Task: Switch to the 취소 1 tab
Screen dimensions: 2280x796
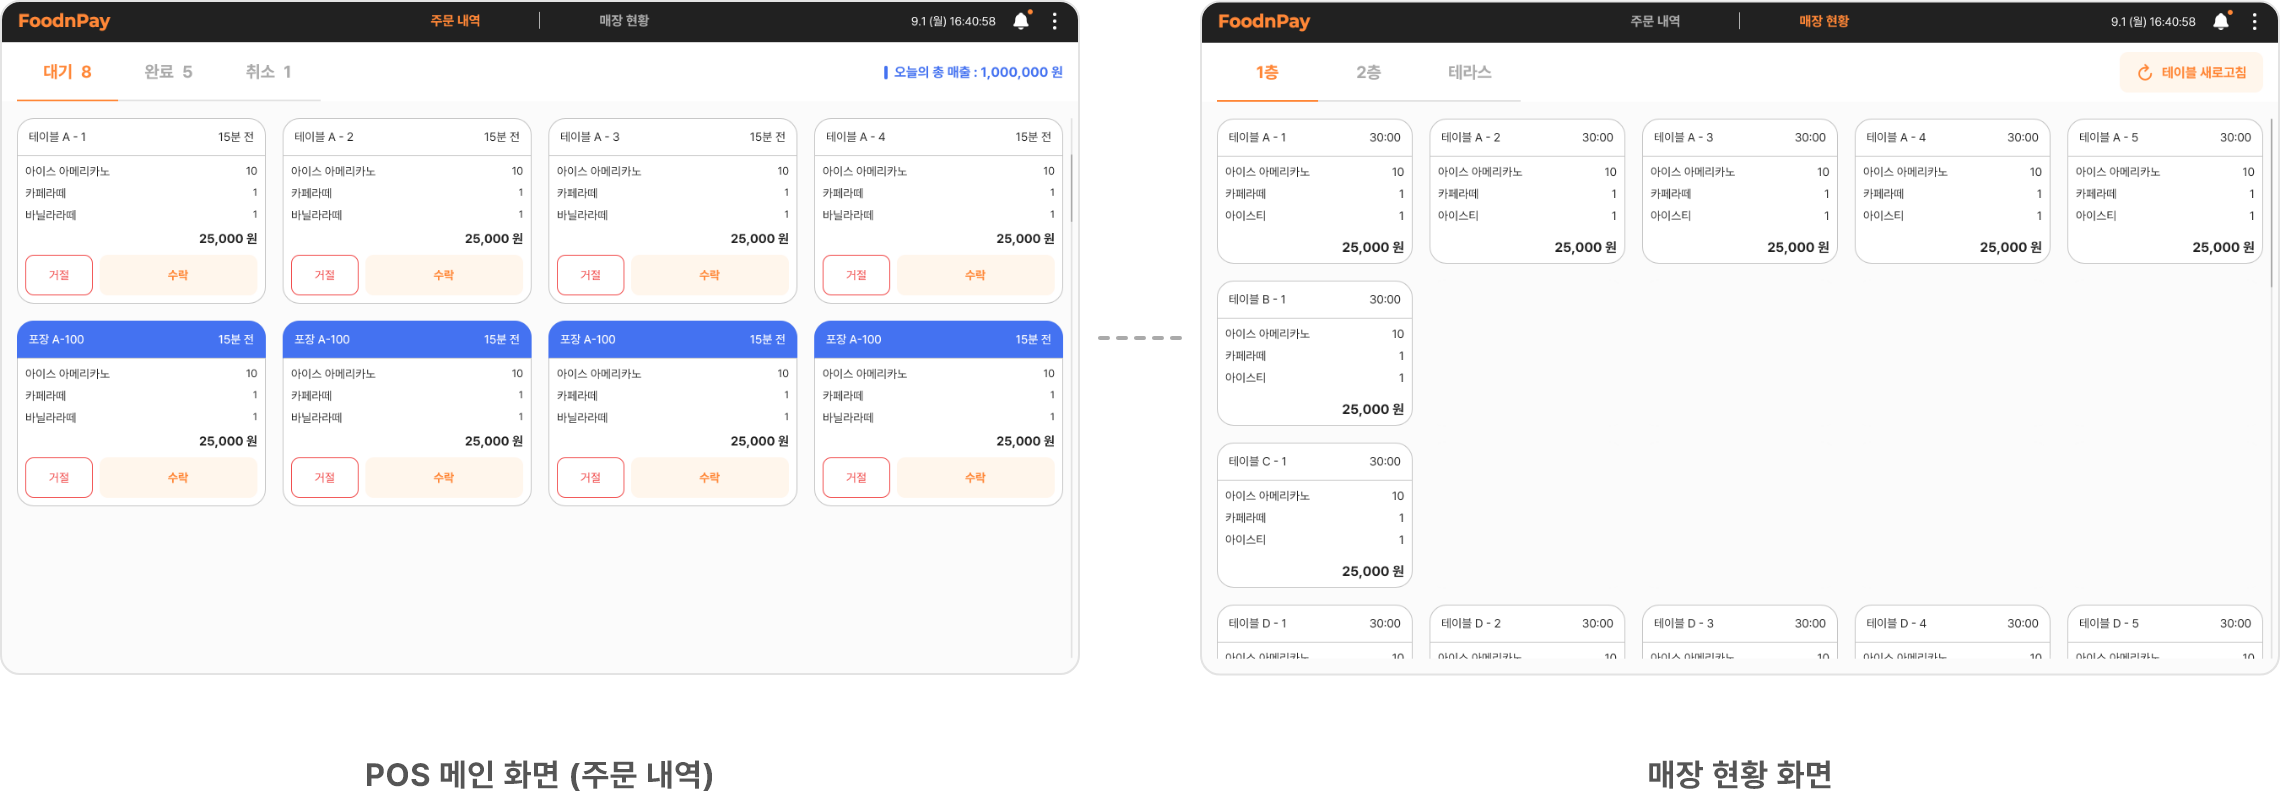Action: click(x=268, y=72)
